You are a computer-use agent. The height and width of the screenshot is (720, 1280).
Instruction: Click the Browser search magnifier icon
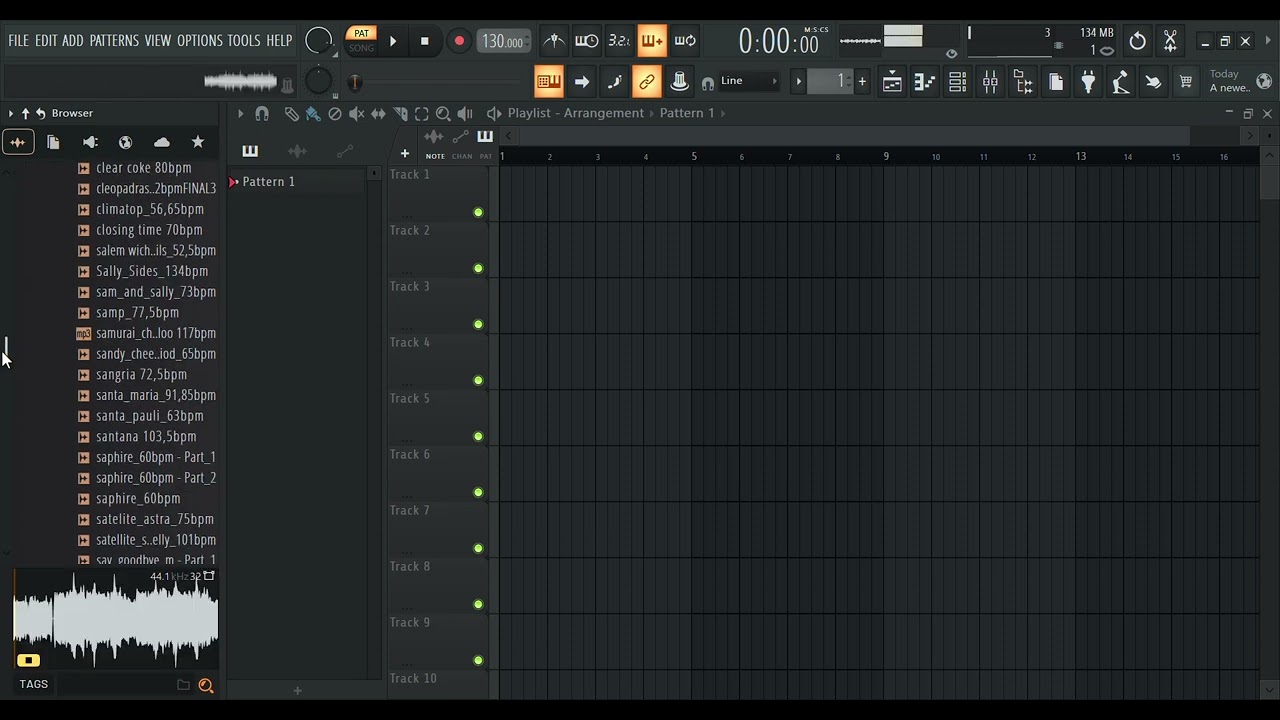point(206,685)
